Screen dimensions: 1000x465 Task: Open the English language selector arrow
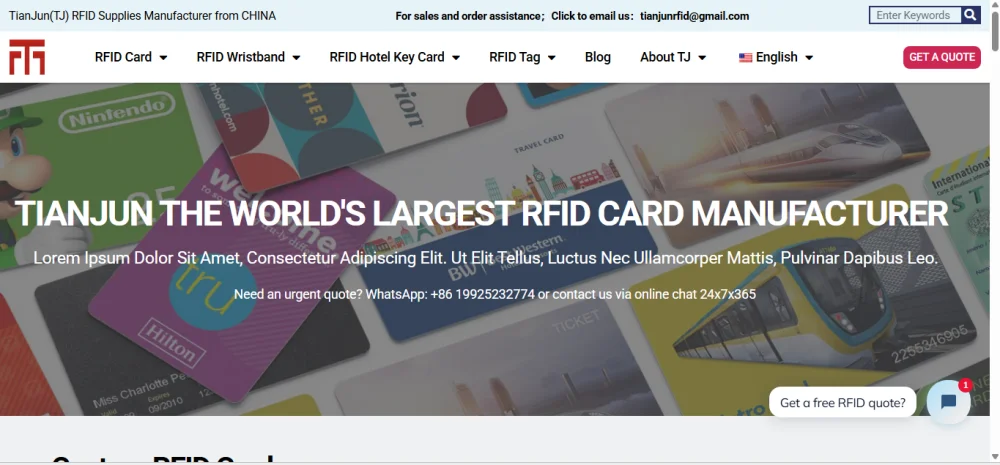pyautogui.click(x=809, y=57)
